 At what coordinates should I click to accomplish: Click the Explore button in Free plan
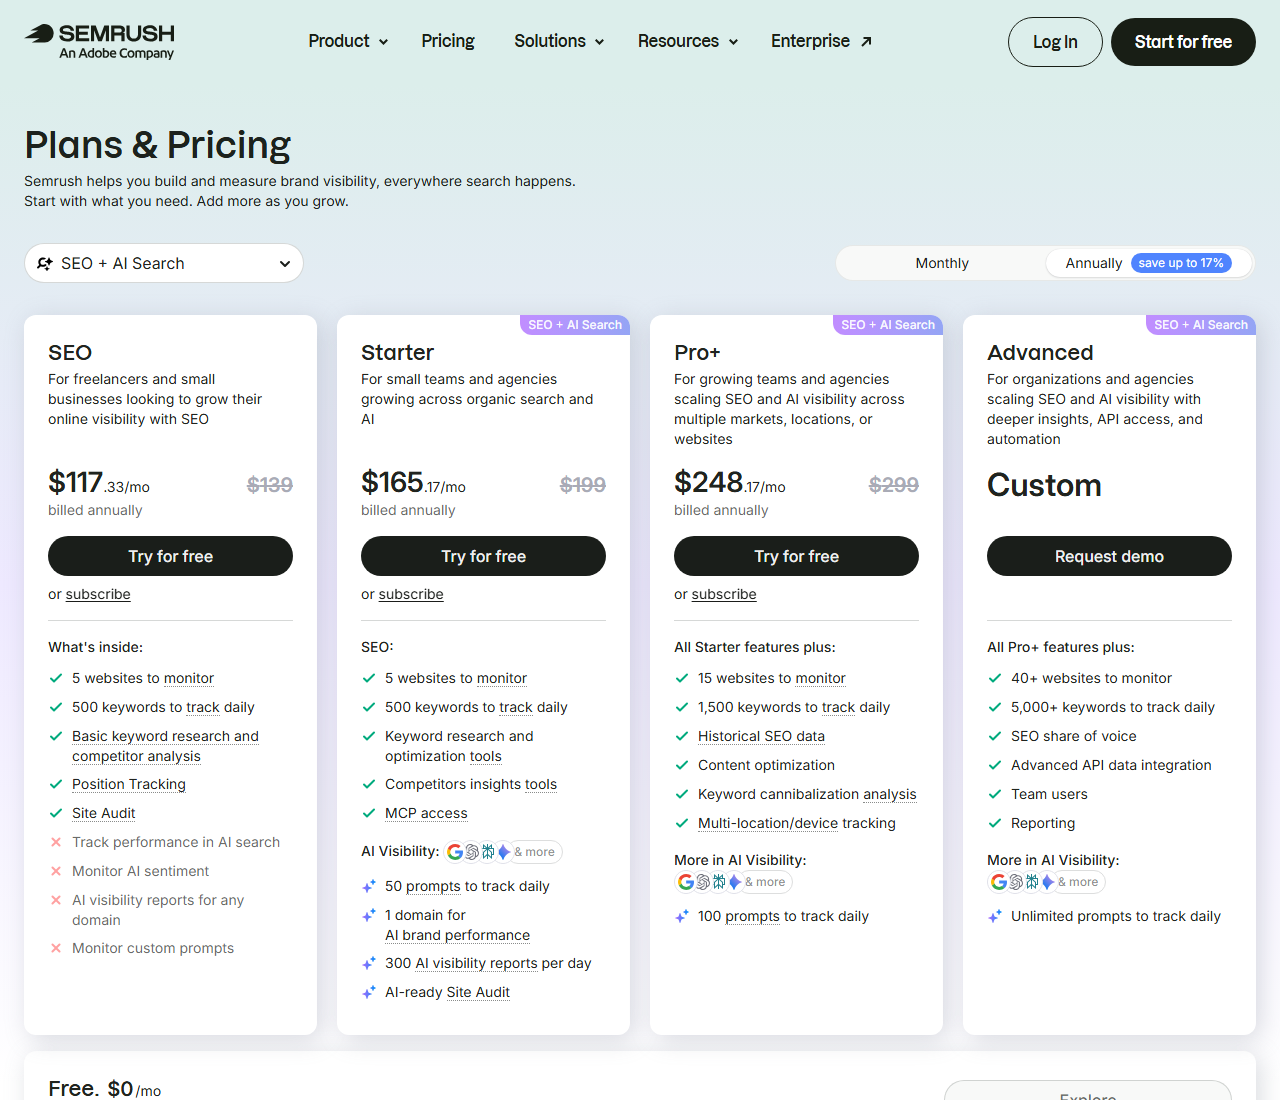[x=1088, y=1091]
